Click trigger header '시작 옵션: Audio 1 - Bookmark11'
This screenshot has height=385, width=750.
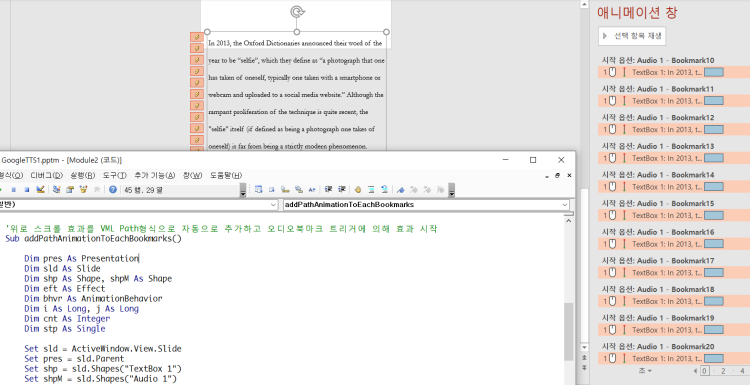pyautogui.click(x=658, y=89)
